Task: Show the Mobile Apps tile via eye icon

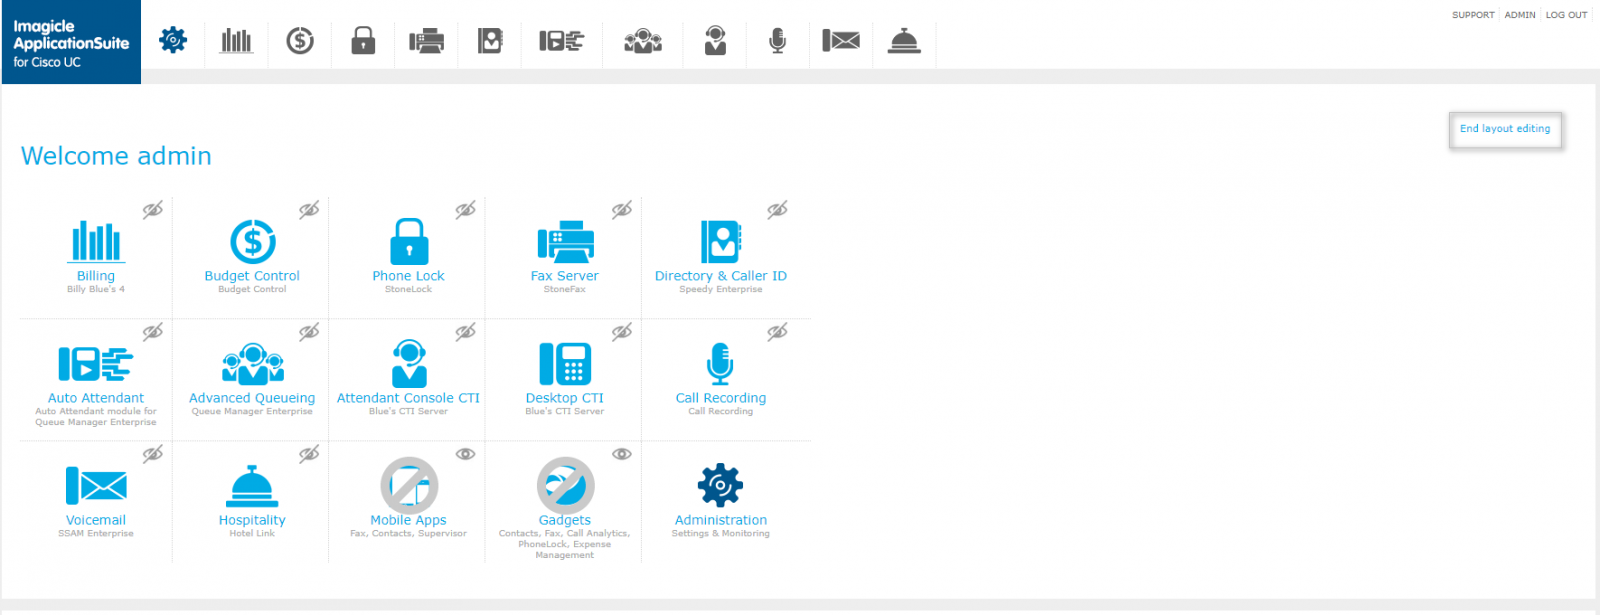Action: pos(465,454)
